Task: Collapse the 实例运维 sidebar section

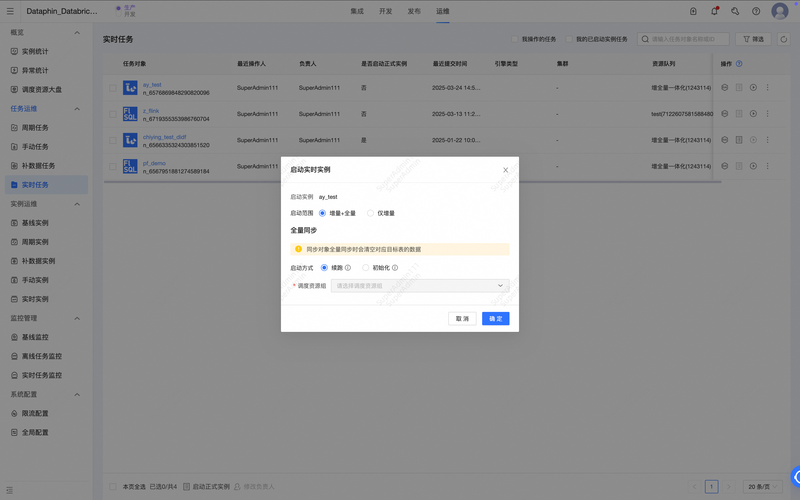Action: tap(77, 204)
